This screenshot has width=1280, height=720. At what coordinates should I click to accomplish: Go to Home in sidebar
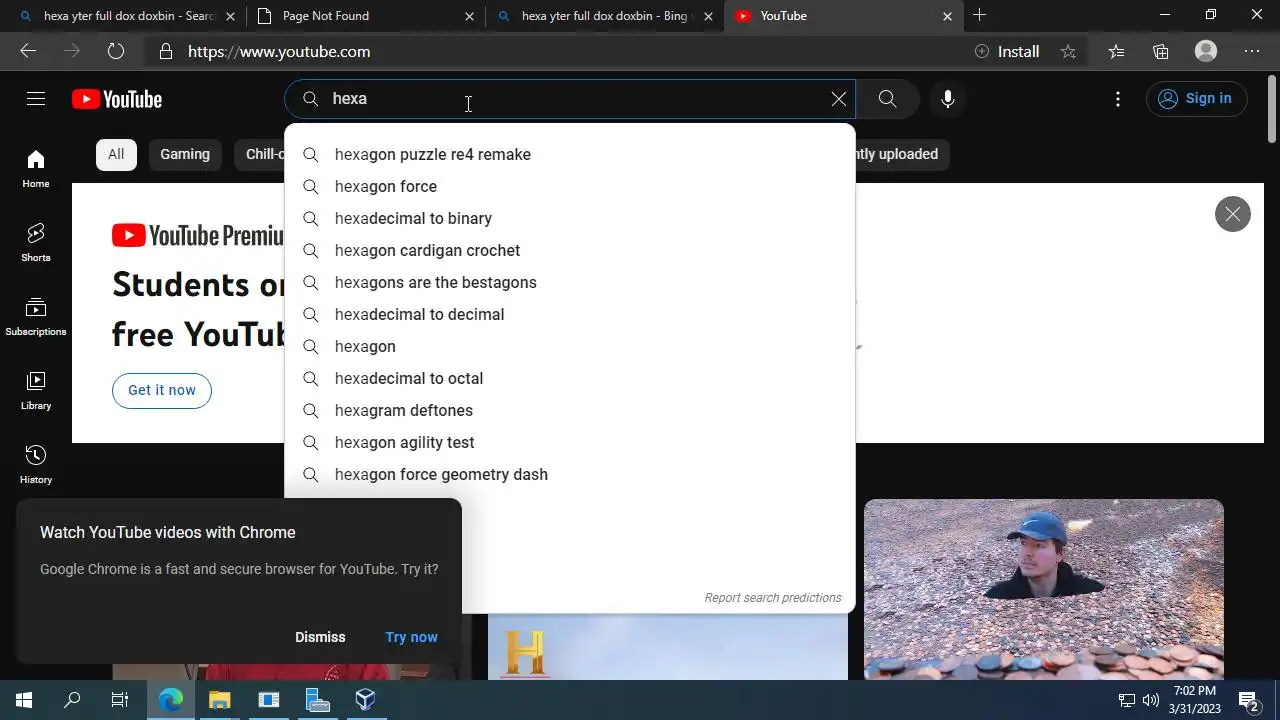tap(36, 169)
